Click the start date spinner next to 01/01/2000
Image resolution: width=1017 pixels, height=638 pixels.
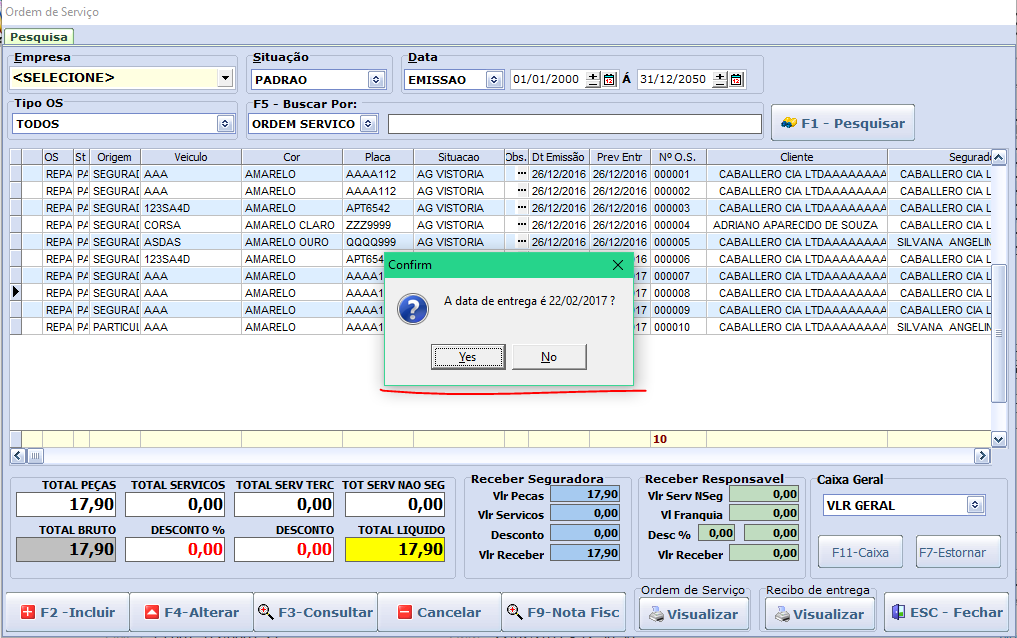click(x=593, y=80)
